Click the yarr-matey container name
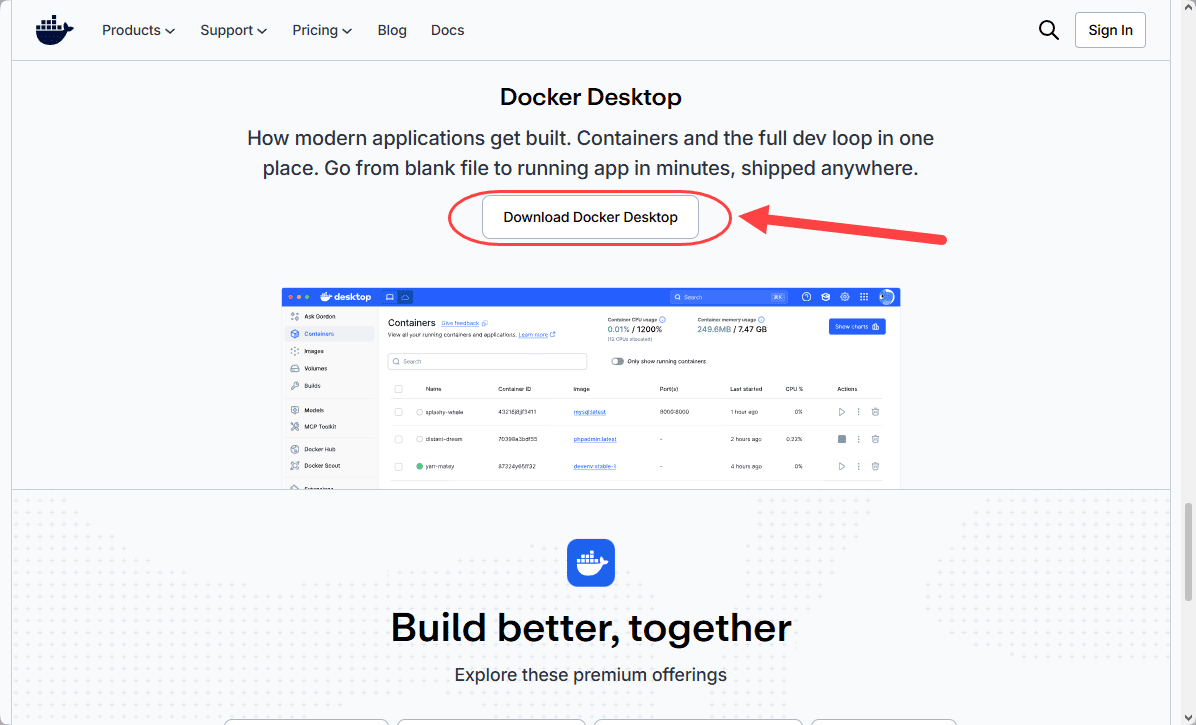Screen dimensions: 1196x725 click(439, 467)
